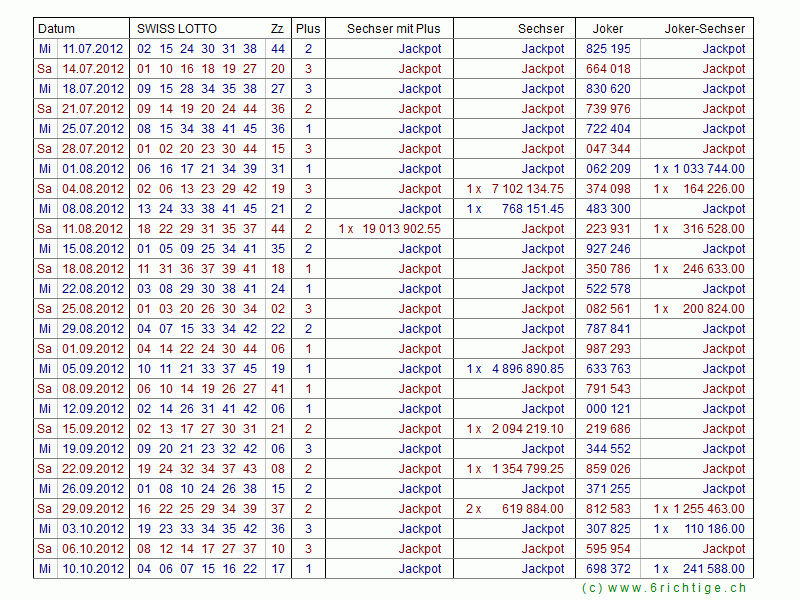Click the Plus column header
Image resolution: width=800 pixels, height=600 pixels.
[308, 29]
